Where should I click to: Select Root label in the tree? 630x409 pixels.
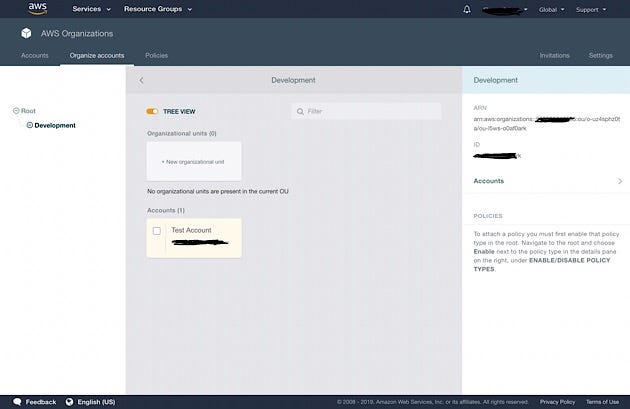28,110
